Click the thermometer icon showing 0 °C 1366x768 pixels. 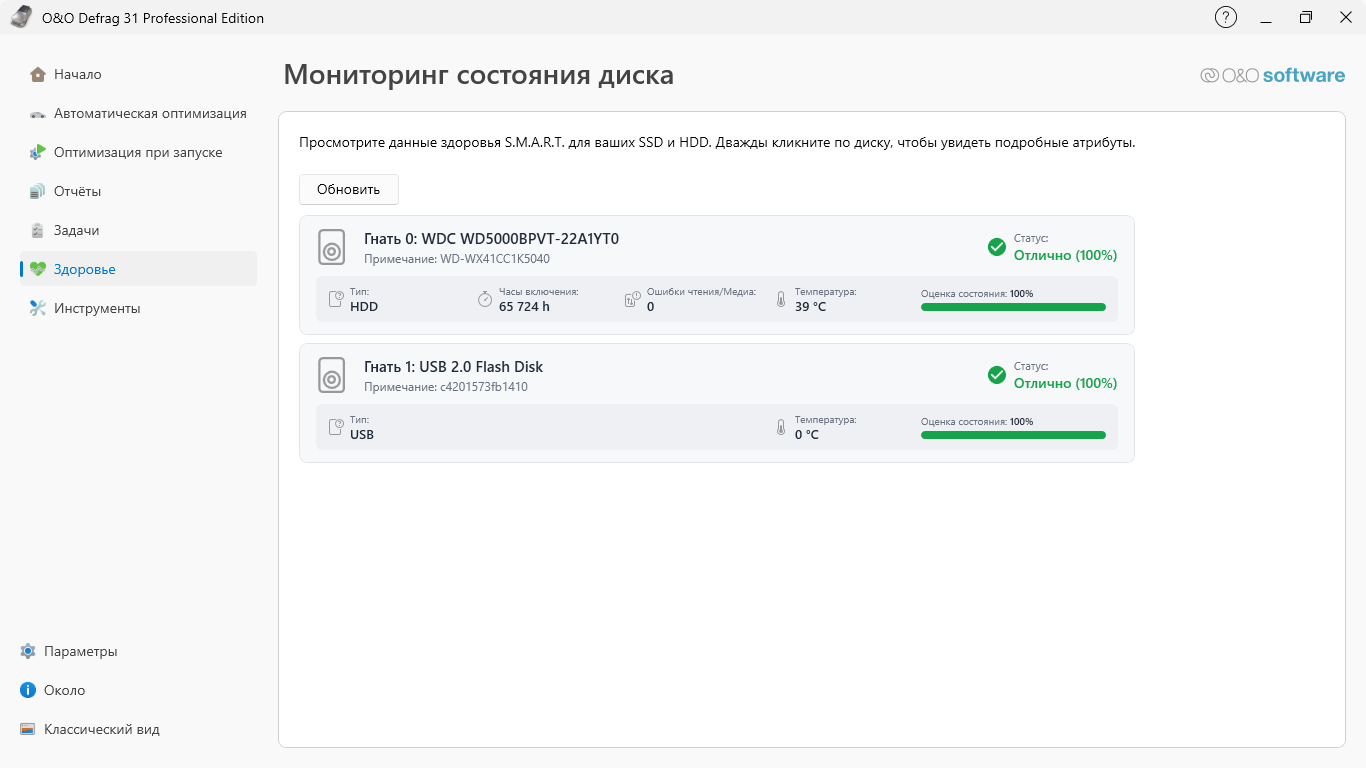coord(781,427)
